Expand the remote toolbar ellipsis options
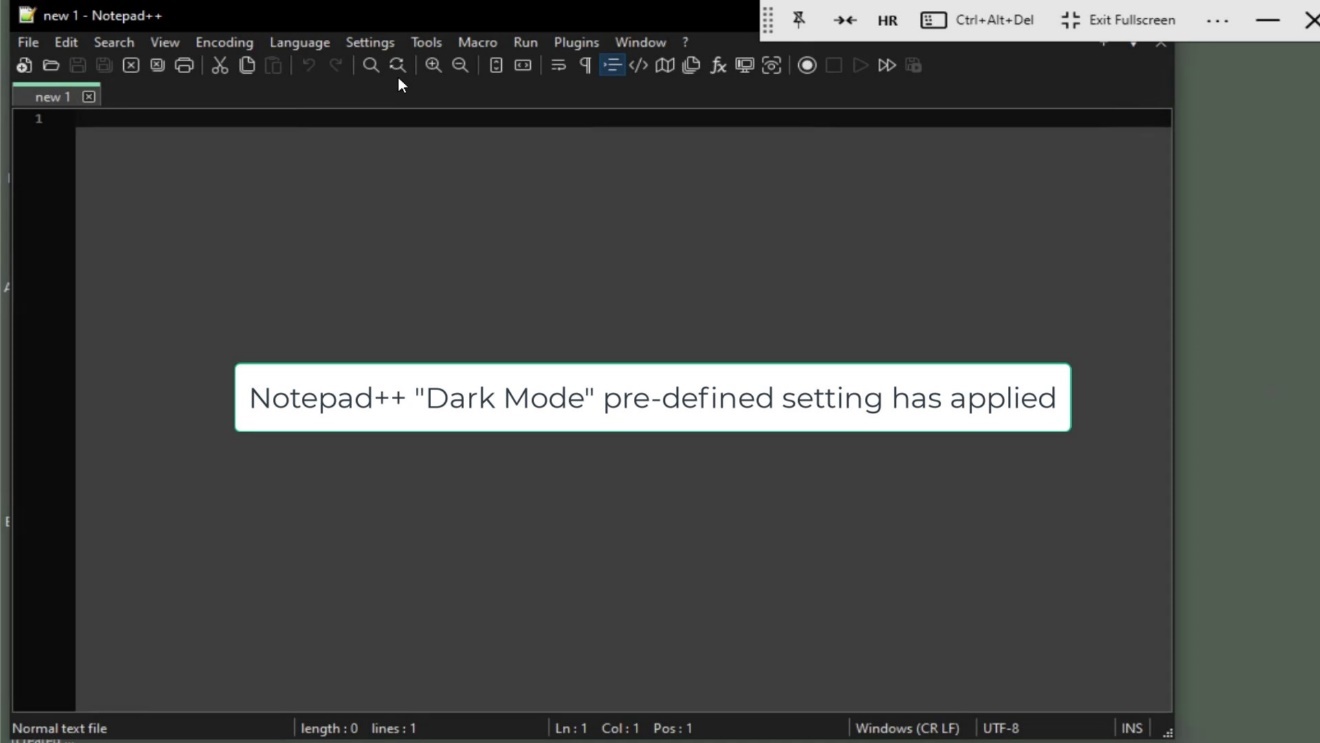The height and width of the screenshot is (743, 1320). (1216, 20)
